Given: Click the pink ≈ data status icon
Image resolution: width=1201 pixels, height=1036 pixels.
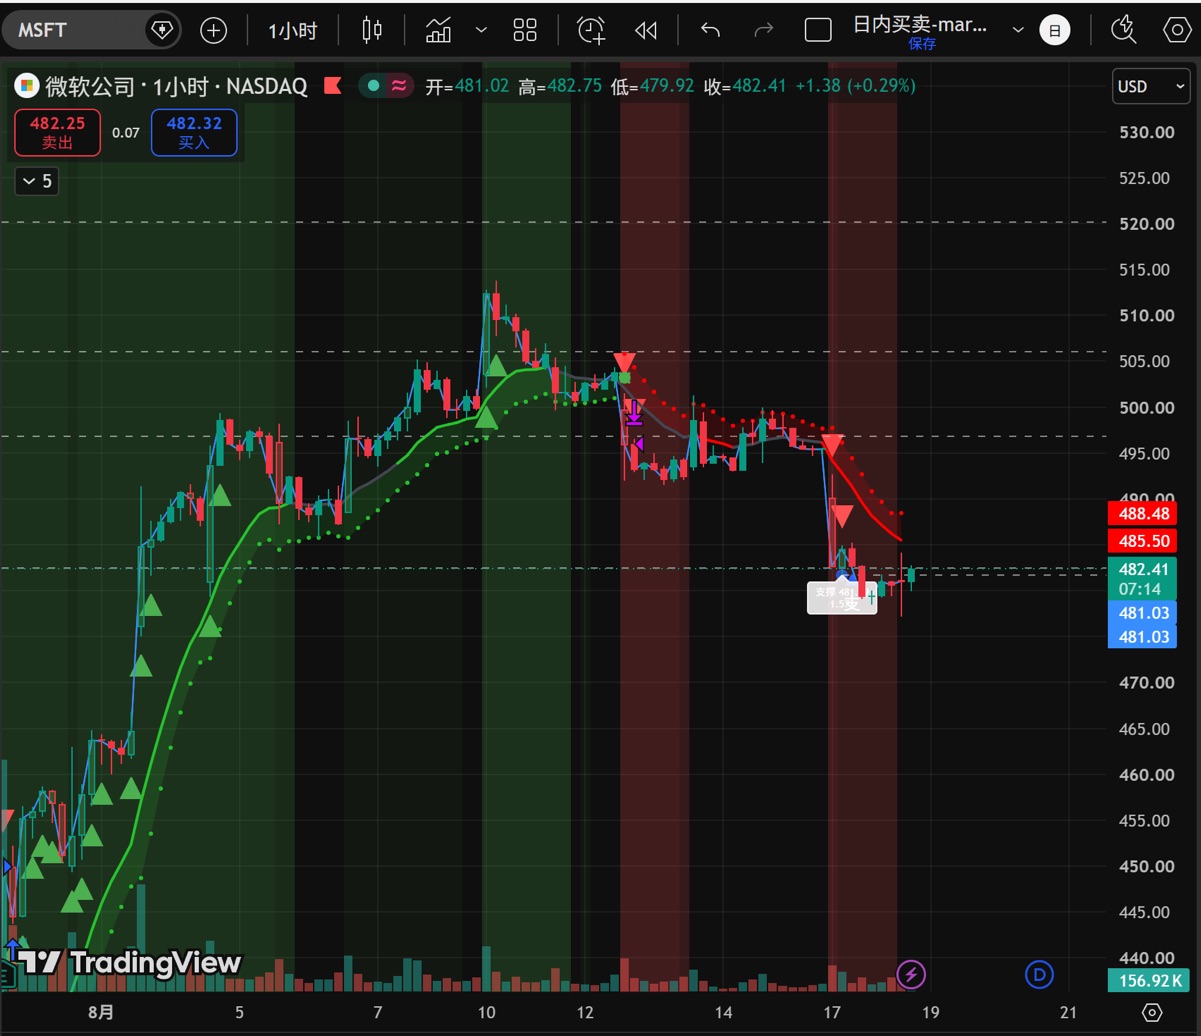Looking at the screenshot, I should pos(399,86).
